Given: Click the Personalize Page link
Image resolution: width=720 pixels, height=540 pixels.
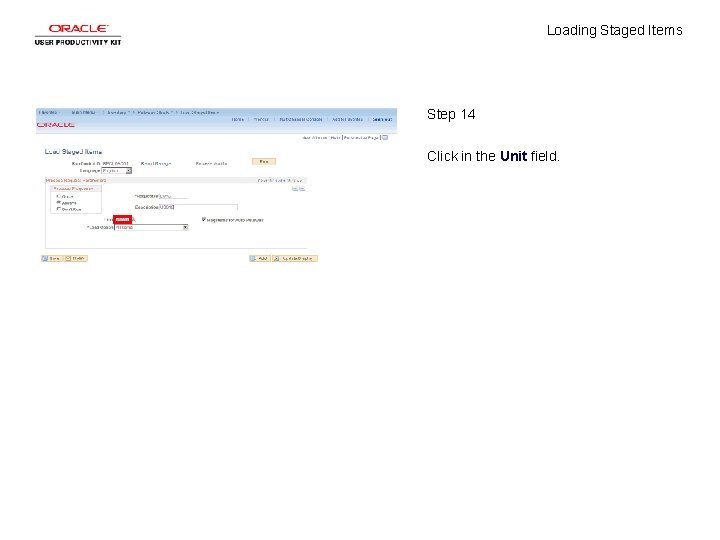Looking at the screenshot, I should click(x=361, y=138).
